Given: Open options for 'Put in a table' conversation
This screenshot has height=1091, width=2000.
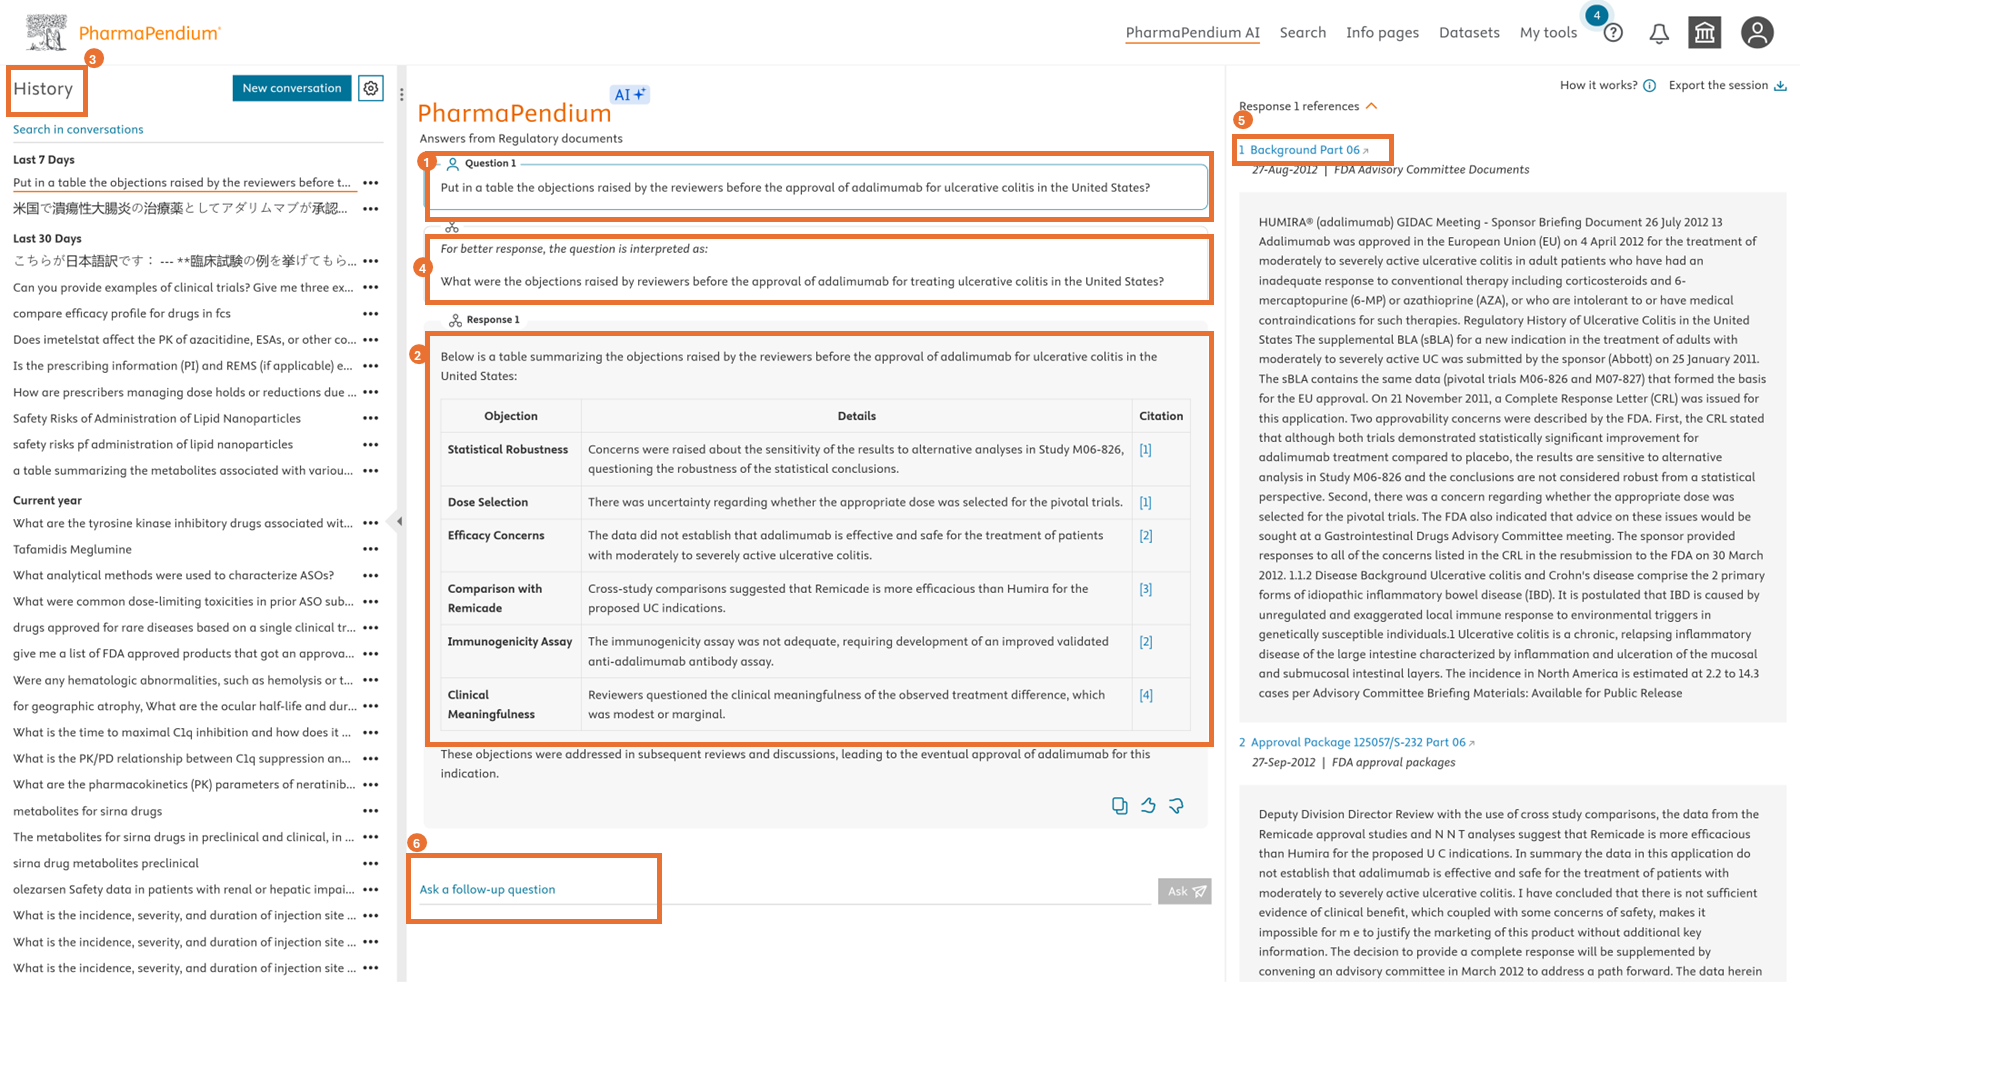Looking at the screenshot, I should click(371, 183).
